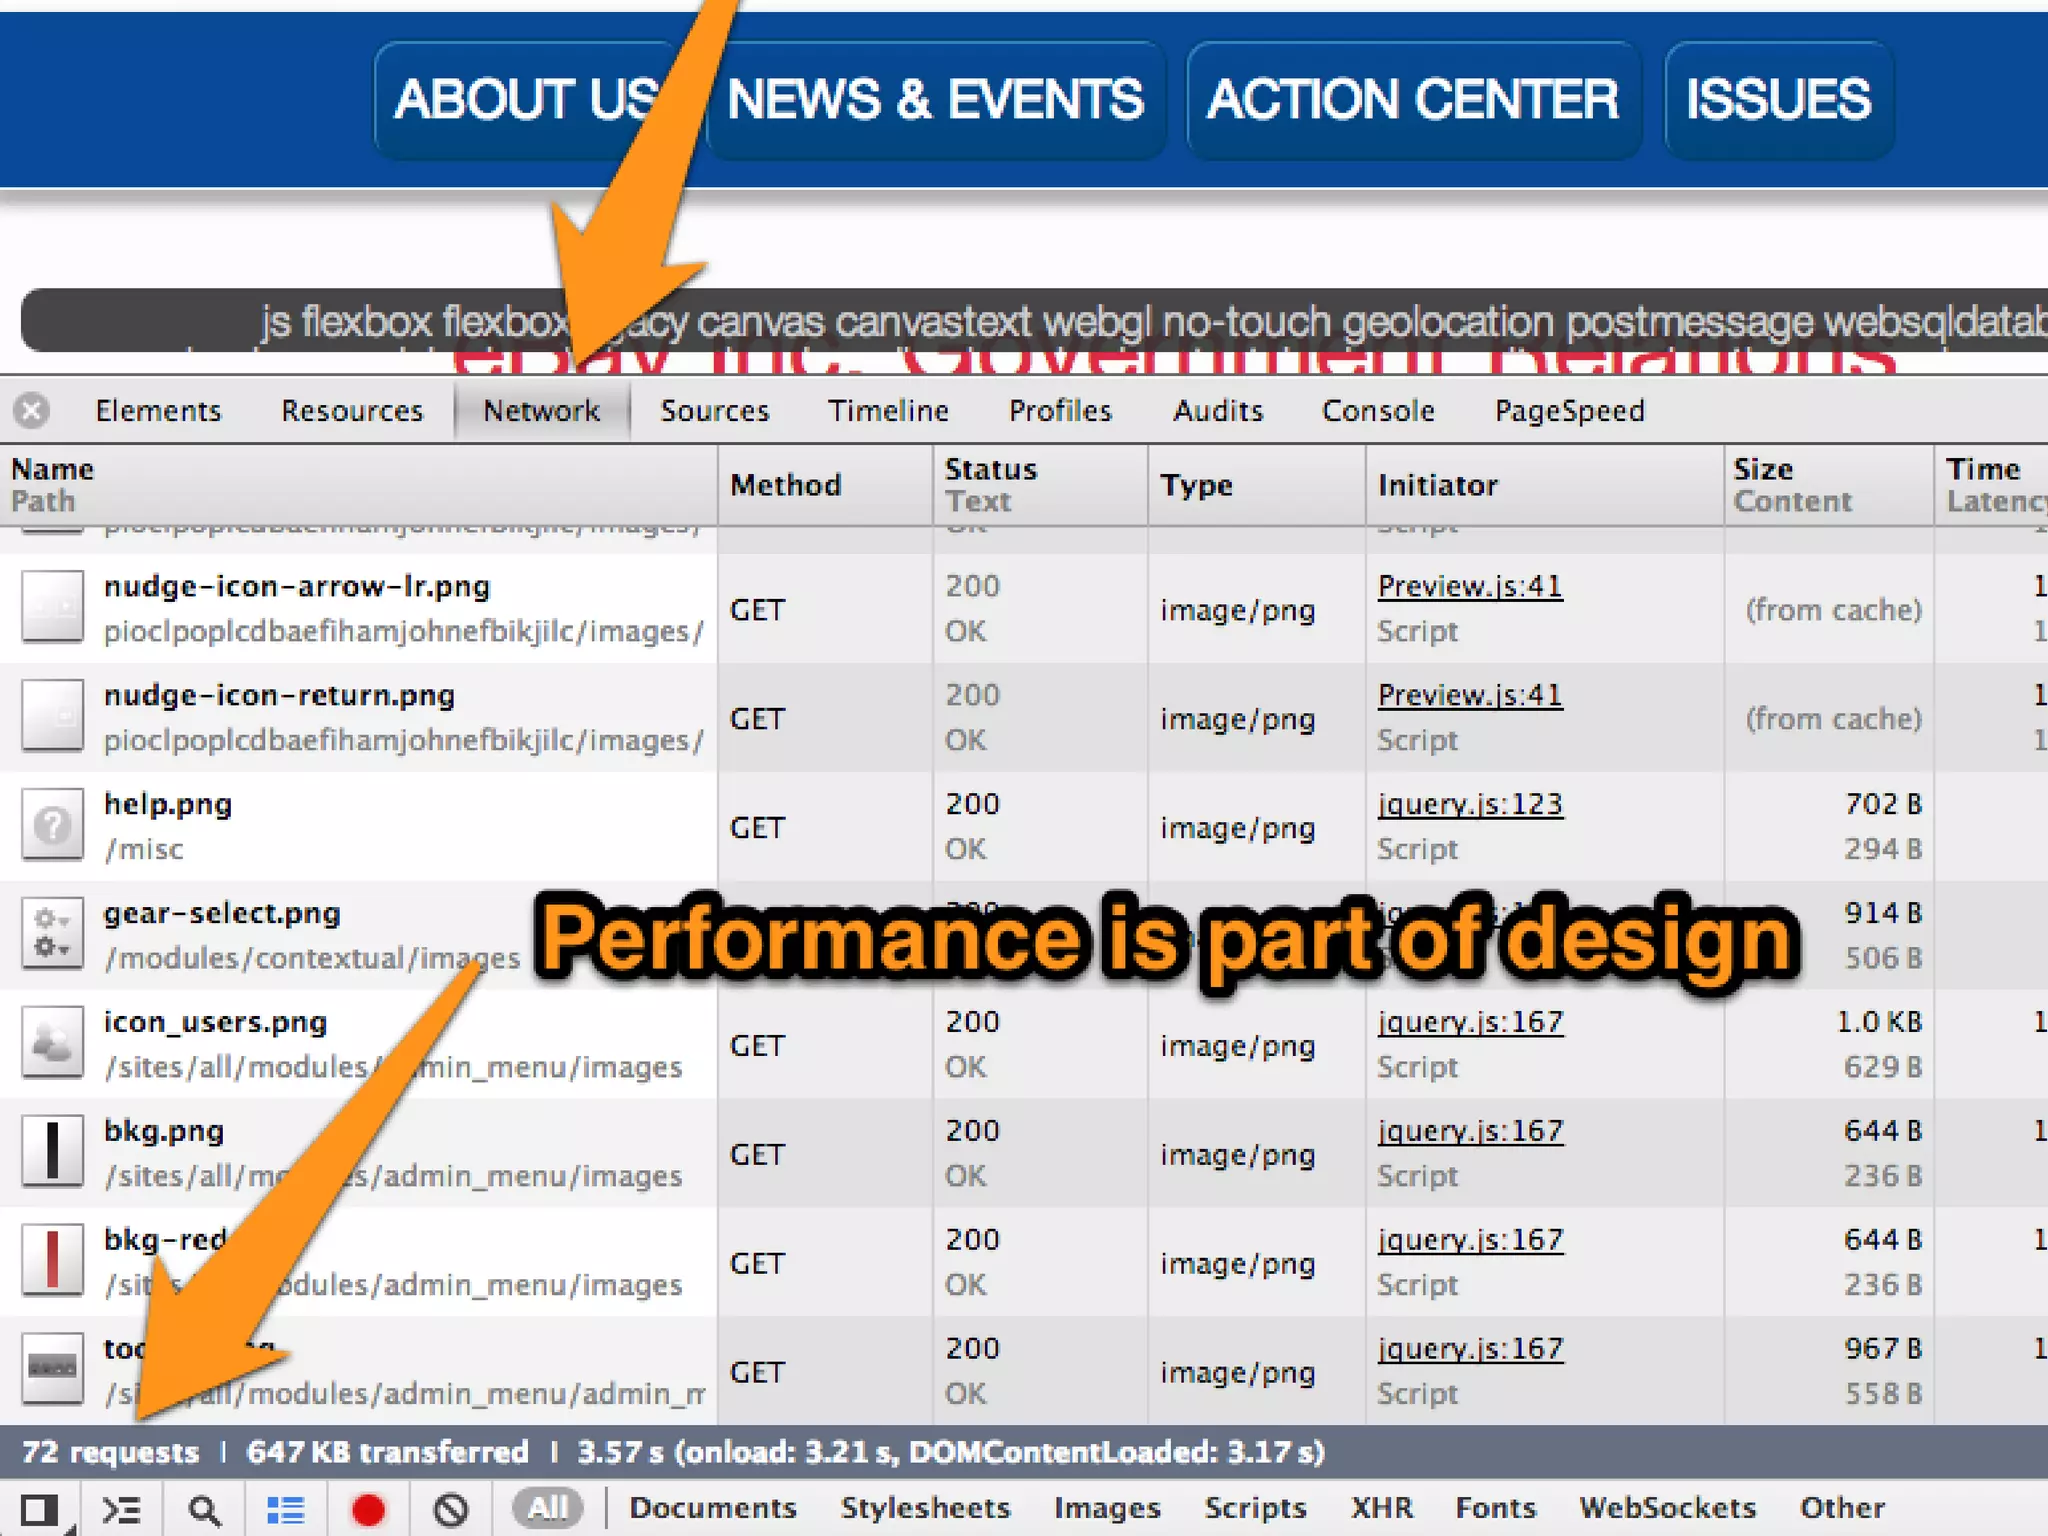Image resolution: width=2048 pixels, height=1536 pixels.
Task: Toggle small resource rows list icon
Action: (x=286, y=1510)
